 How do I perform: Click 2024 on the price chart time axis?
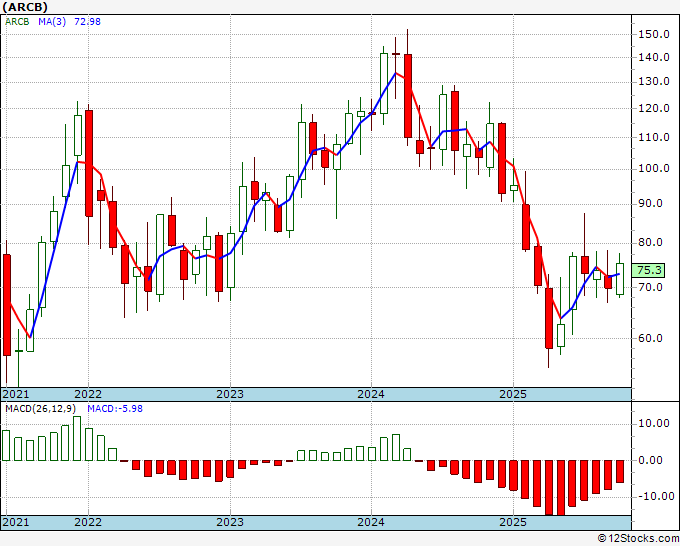click(x=371, y=394)
